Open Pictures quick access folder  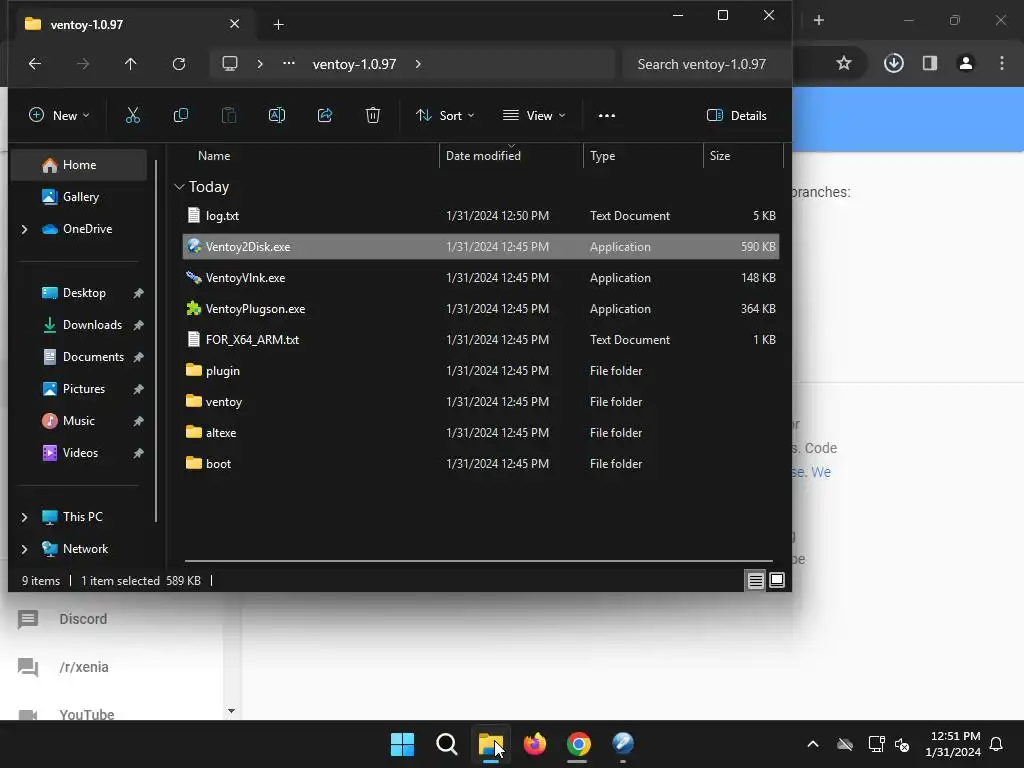click(x=84, y=389)
